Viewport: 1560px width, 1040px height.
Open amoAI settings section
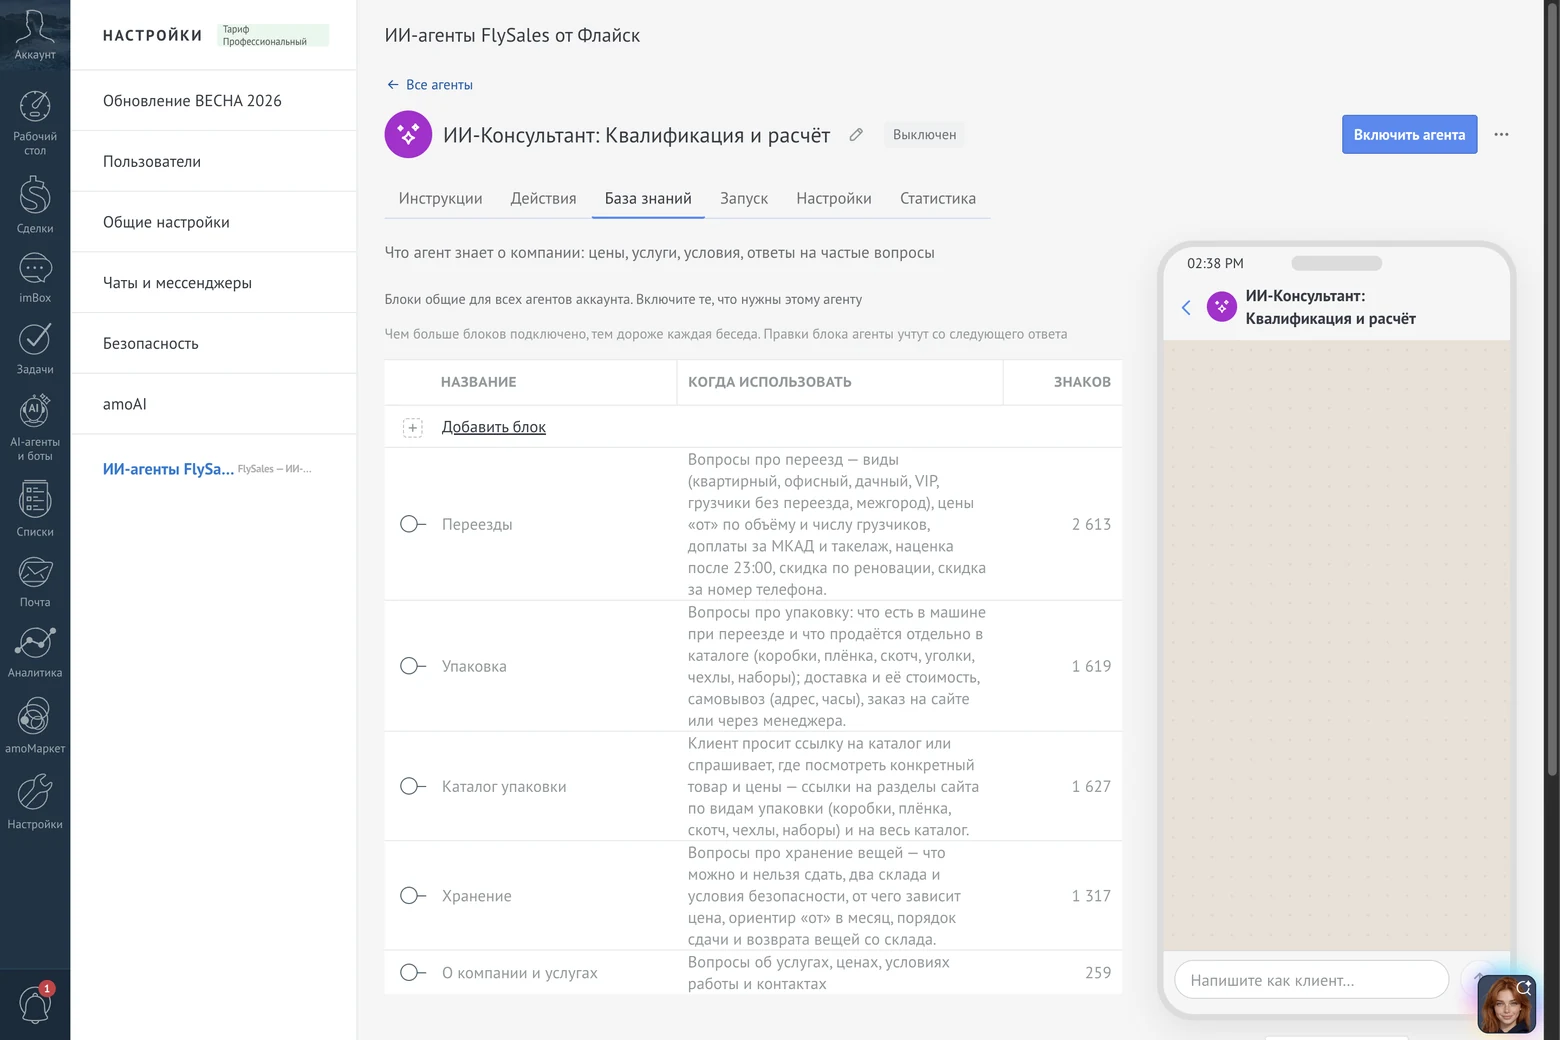point(214,404)
